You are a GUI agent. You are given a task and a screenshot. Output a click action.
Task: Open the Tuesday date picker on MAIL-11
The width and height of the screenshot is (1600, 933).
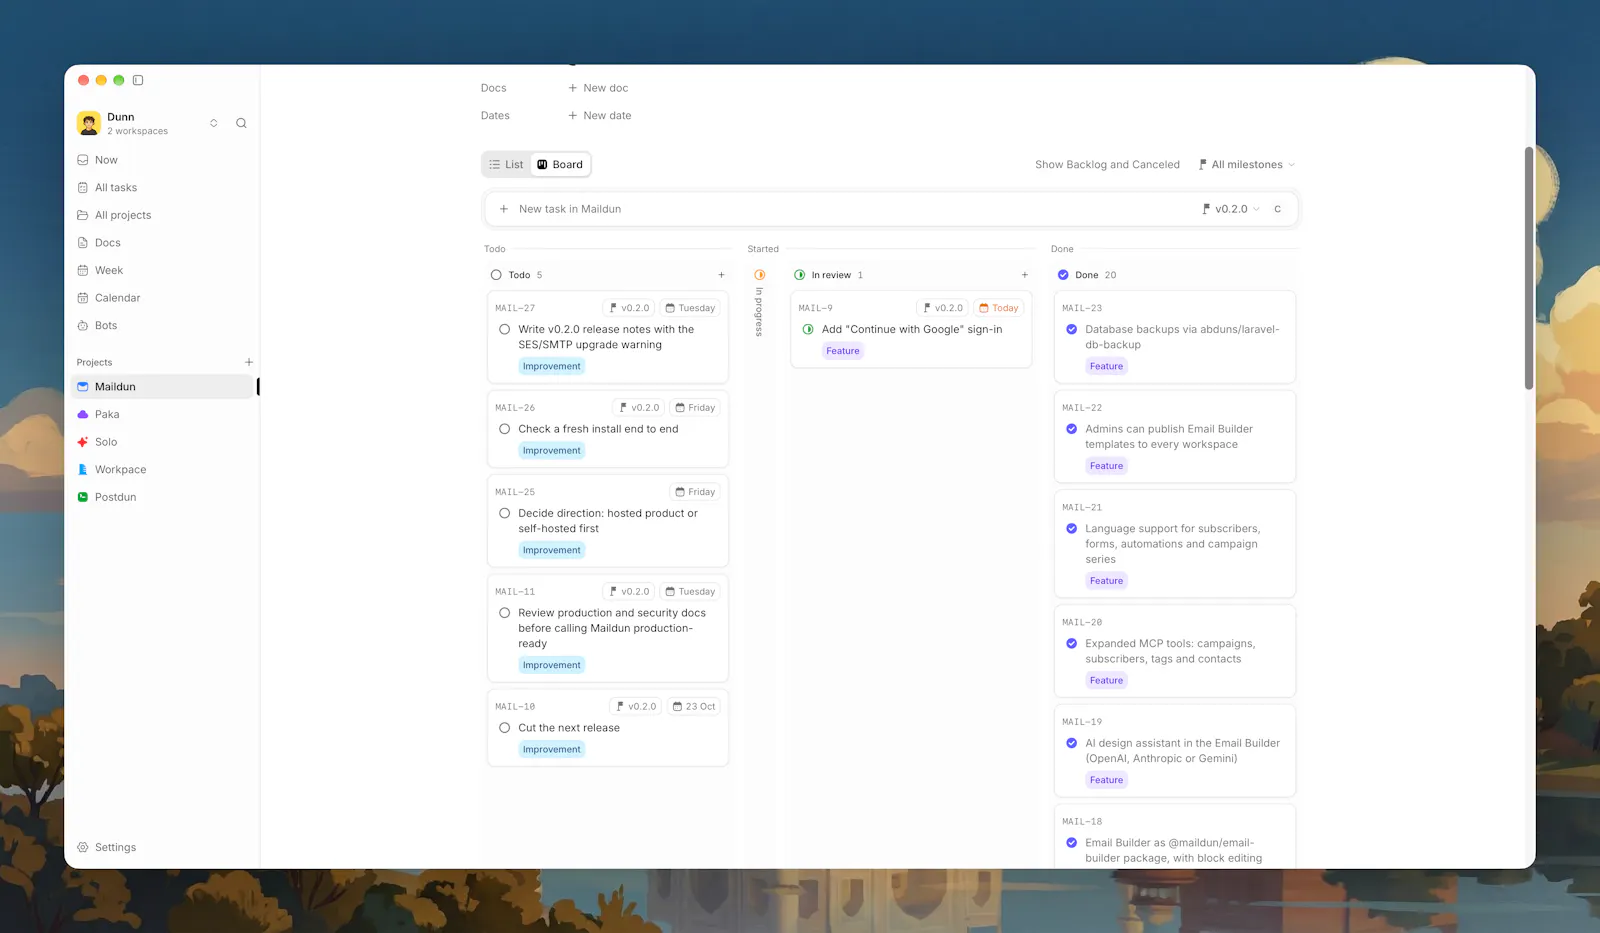point(690,592)
